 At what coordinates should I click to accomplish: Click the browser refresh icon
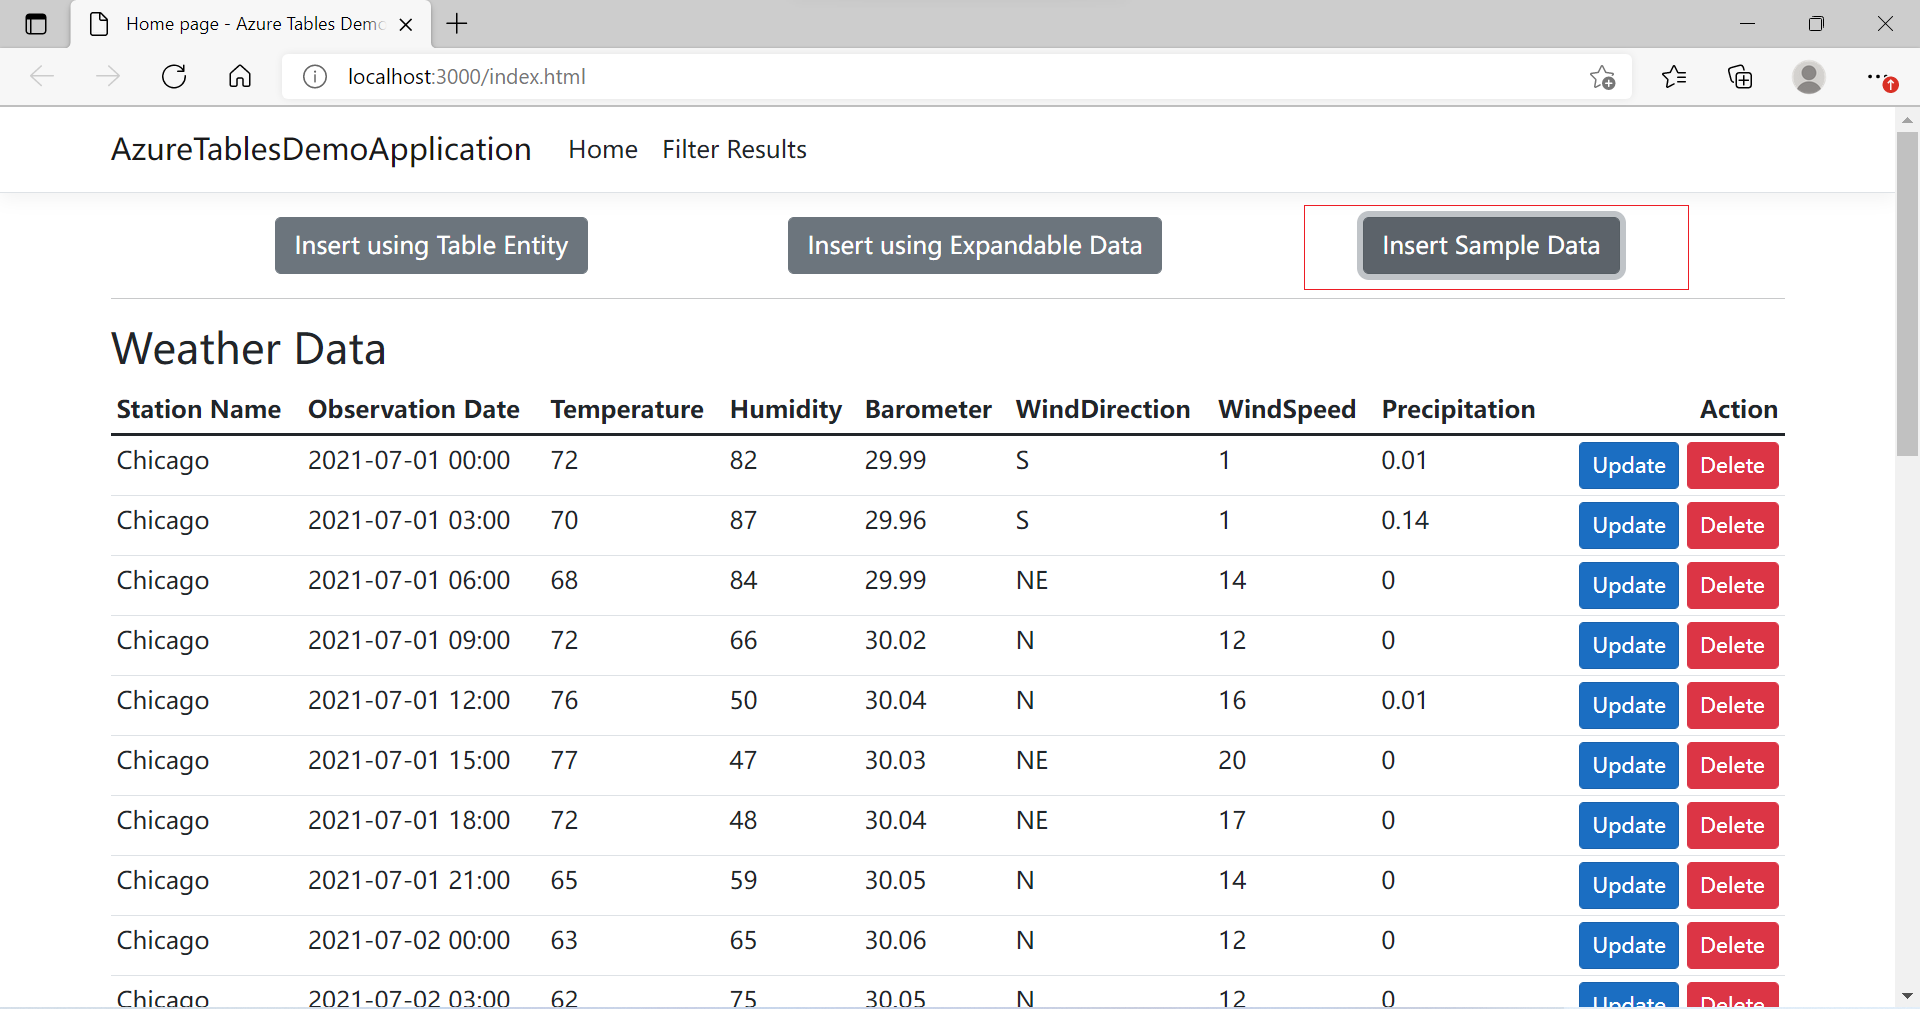[x=174, y=77]
